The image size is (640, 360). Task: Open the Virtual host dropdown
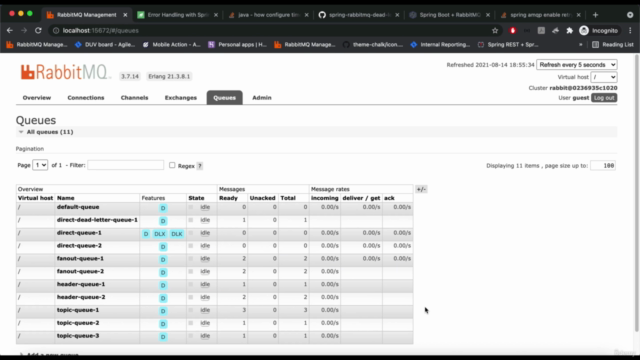[x=604, y=77]
